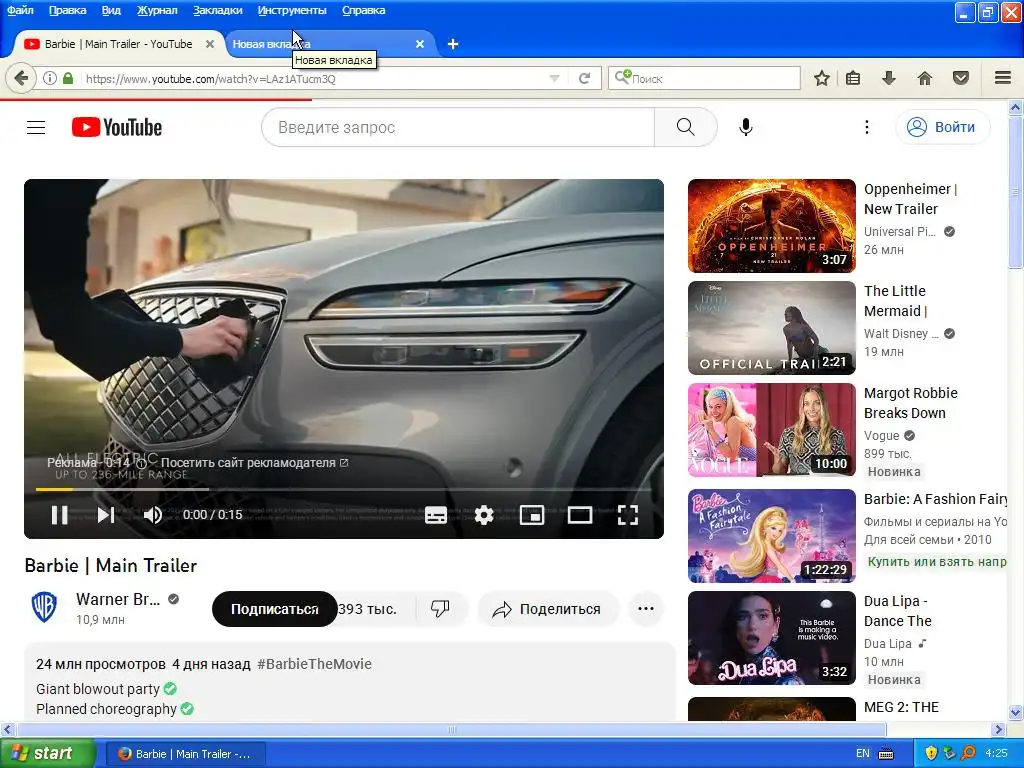Mute the video volume
The image size is (1024, 768).
(153, 515)
